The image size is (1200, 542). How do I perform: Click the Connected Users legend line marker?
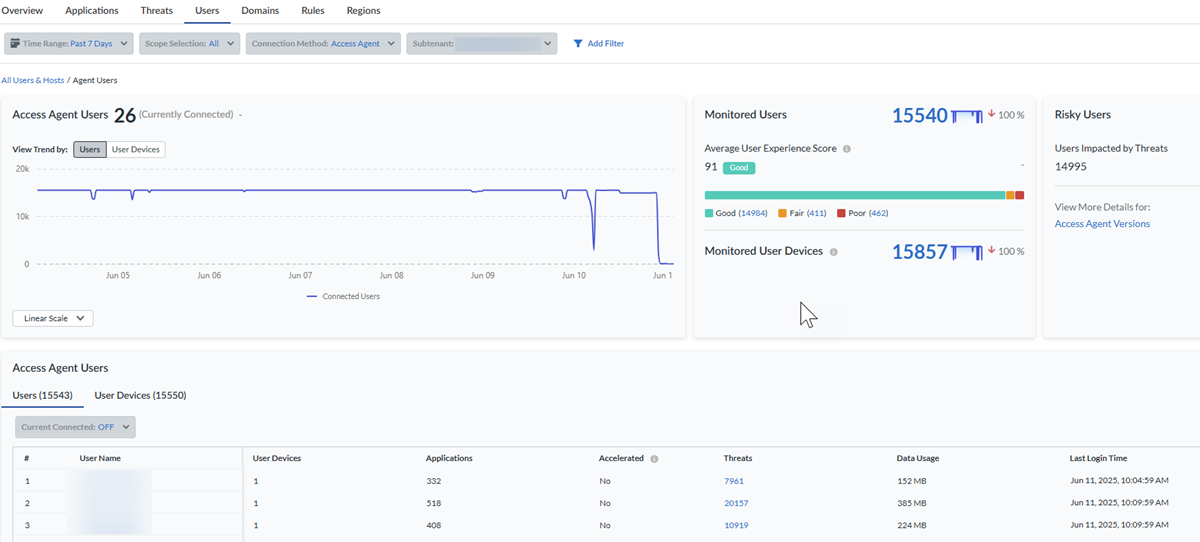click(312, 297)
